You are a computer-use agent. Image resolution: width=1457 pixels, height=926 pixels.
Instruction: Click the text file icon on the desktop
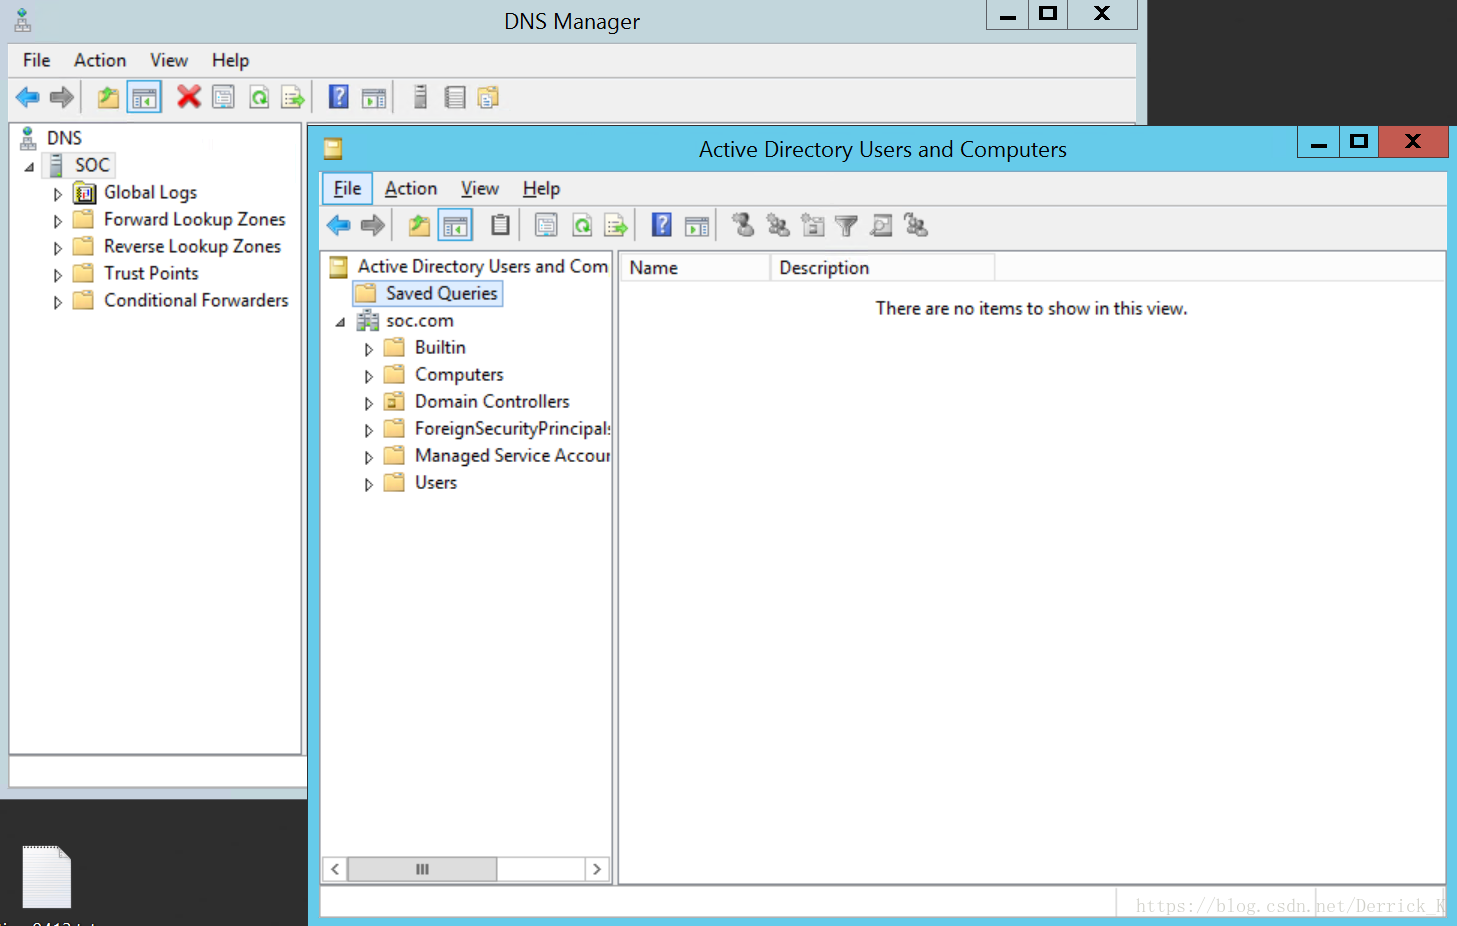click(47, 877)
